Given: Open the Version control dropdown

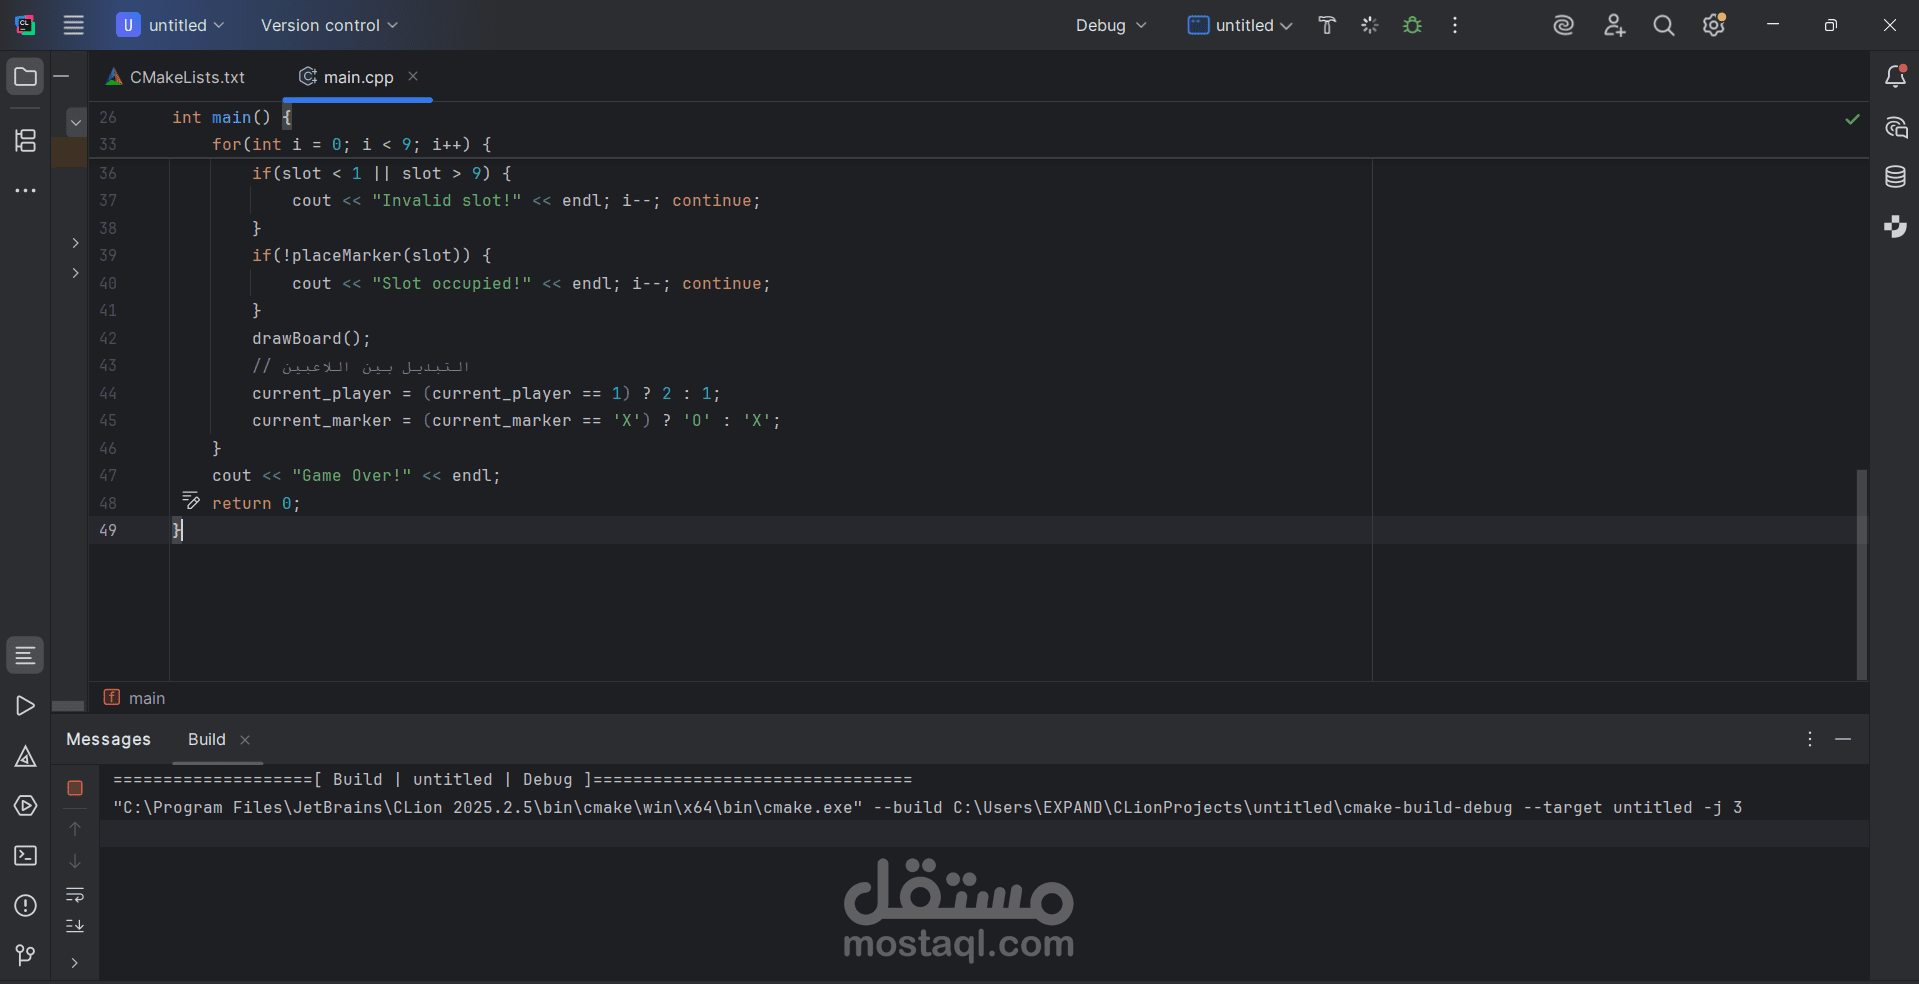Looking at the screenshot, I should tap(329, 25).
